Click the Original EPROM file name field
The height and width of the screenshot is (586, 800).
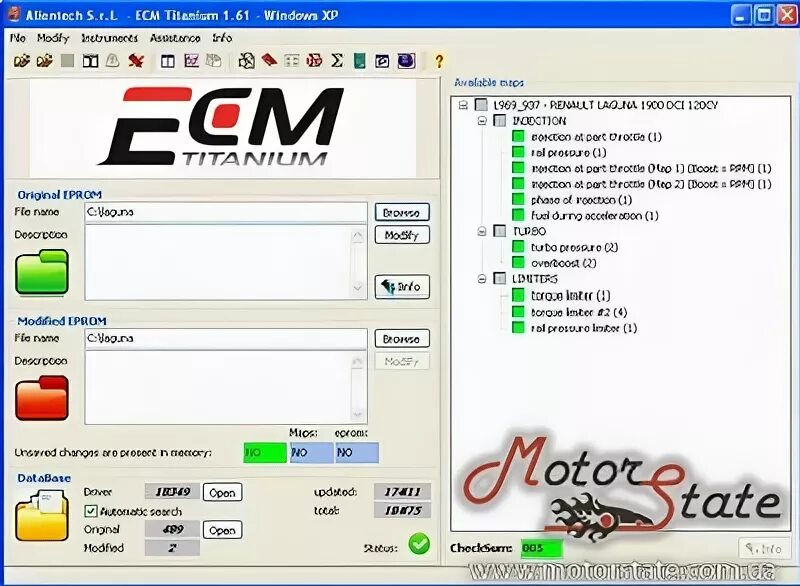(226, 212)
